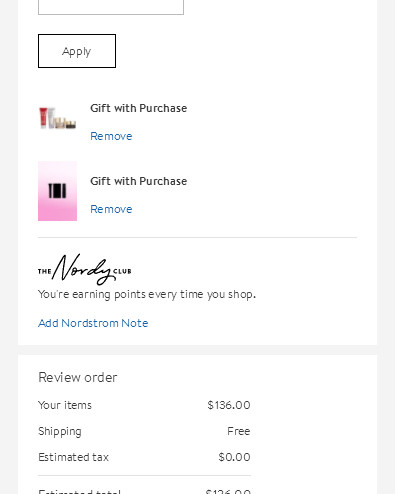395x494 pixels.
Task: Select the Your items label
Action: (65, 405)
